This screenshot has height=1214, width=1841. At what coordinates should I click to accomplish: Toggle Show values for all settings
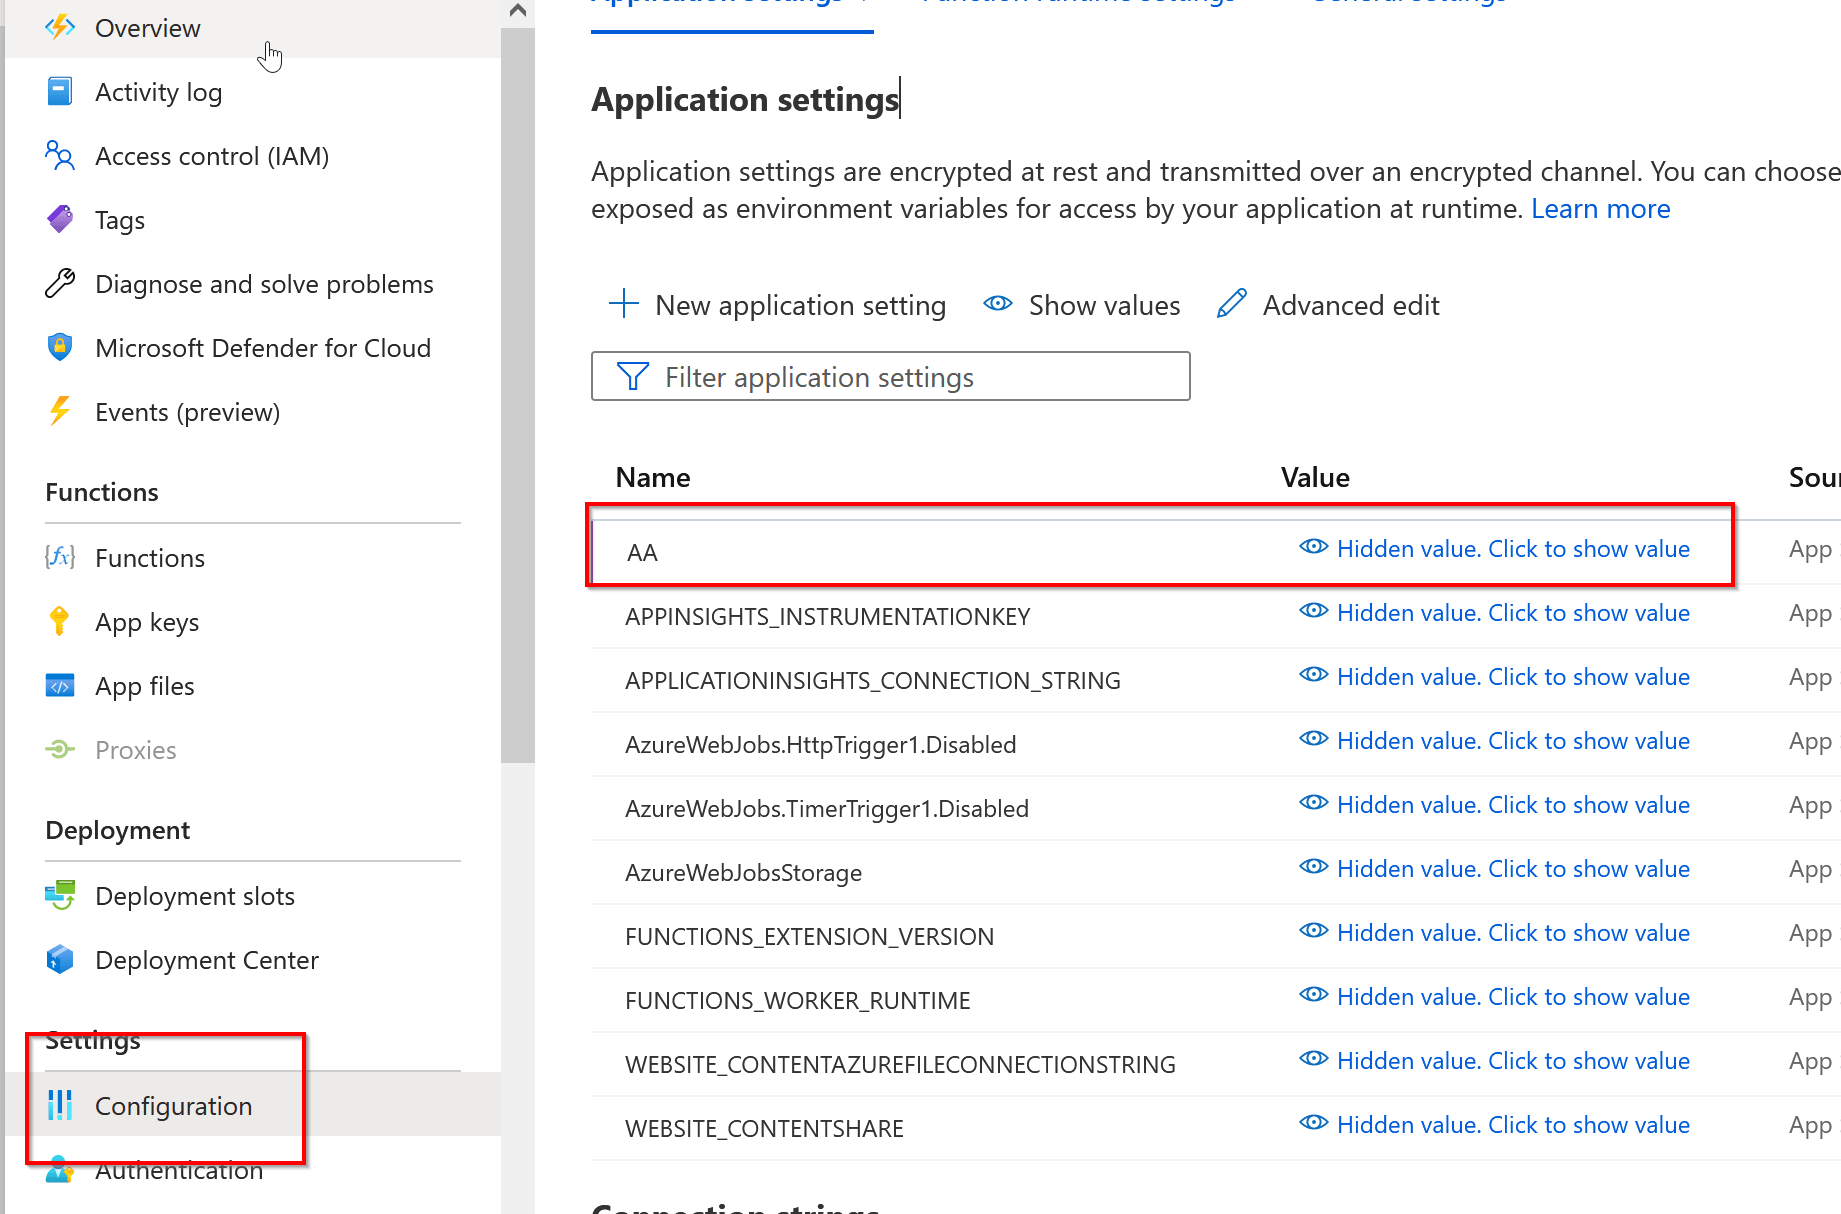(1082, 305)
